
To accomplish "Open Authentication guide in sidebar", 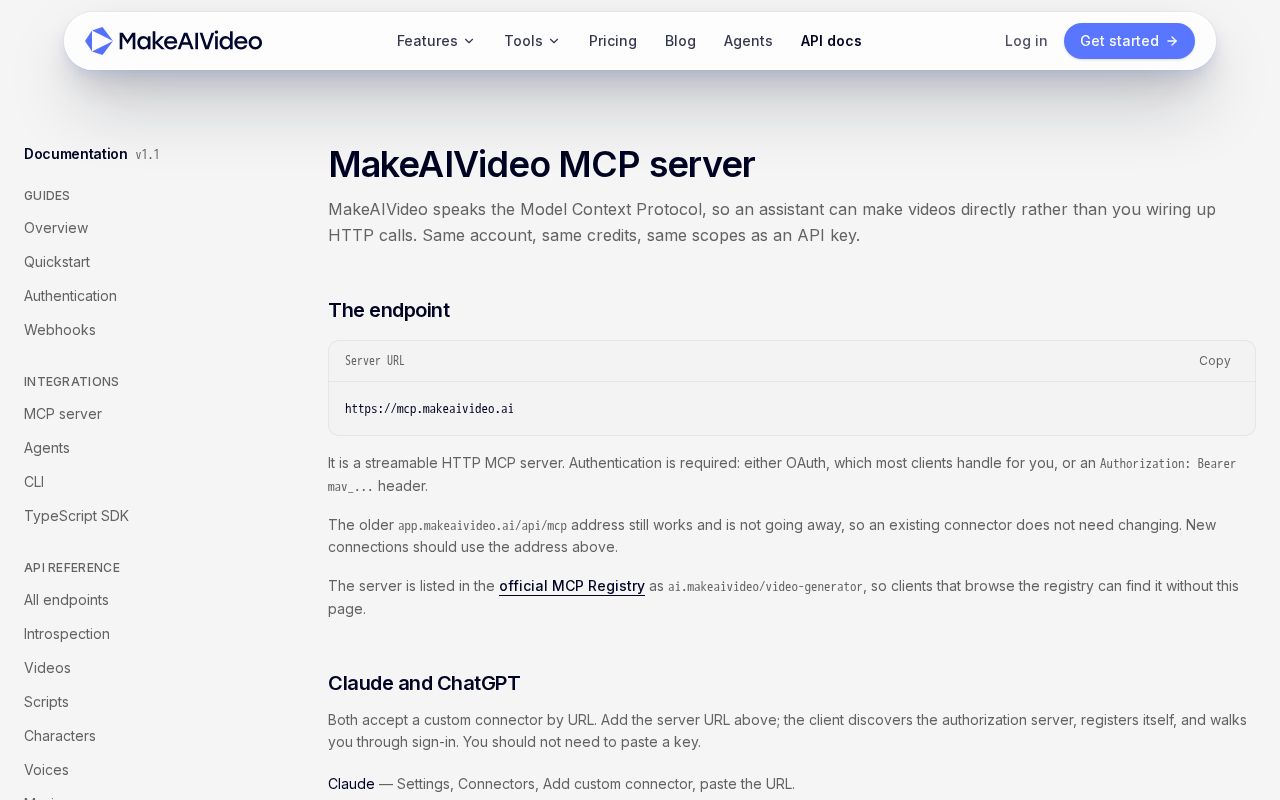I will [70, 296].
